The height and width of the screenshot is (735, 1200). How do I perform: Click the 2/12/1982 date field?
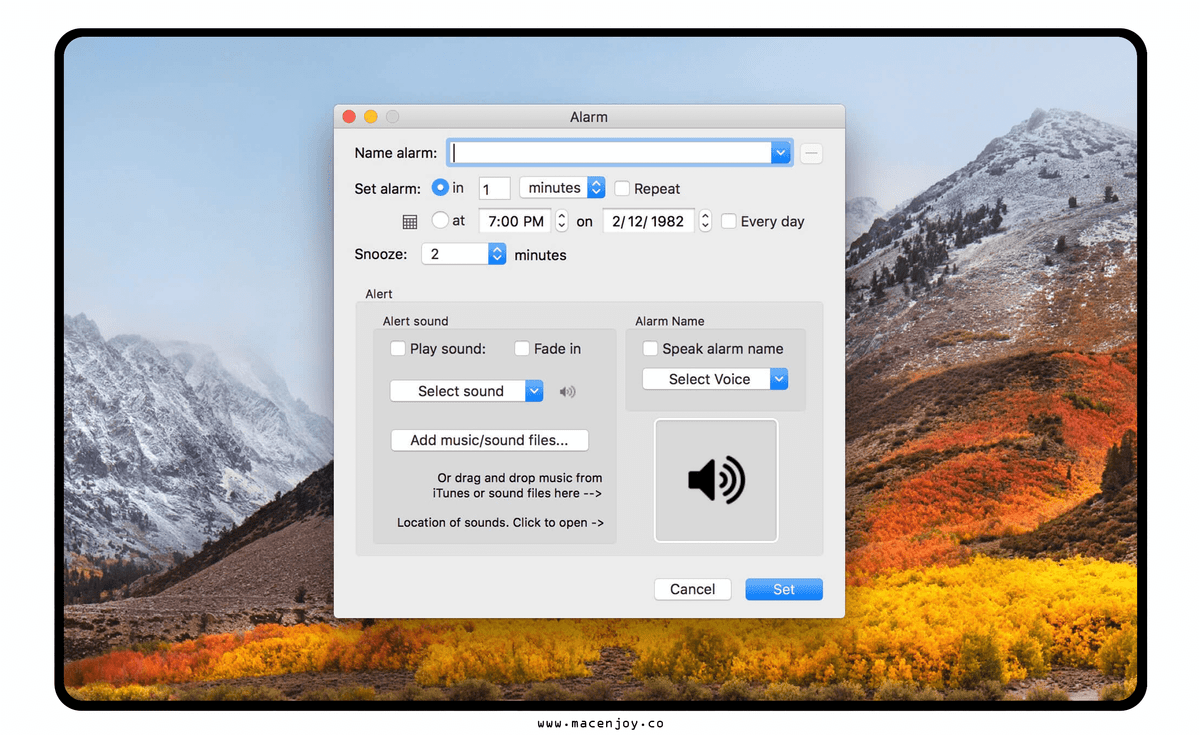point(649,221)
